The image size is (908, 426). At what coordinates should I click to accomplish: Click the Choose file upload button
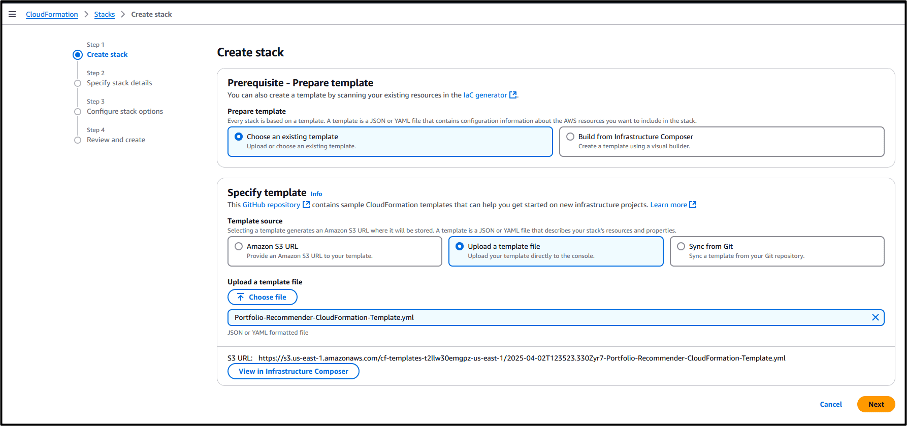coord(262,297)
